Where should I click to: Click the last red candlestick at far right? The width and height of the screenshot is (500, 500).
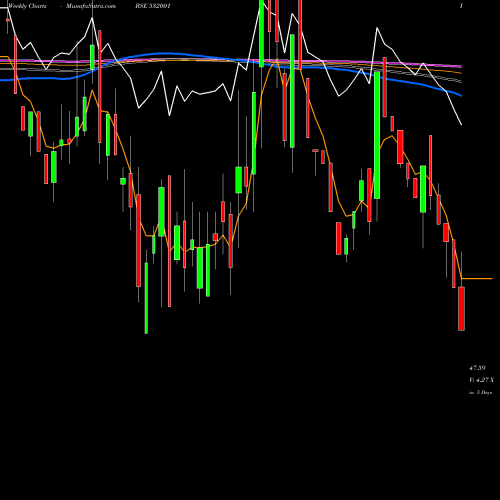click(x=461, y=308)
